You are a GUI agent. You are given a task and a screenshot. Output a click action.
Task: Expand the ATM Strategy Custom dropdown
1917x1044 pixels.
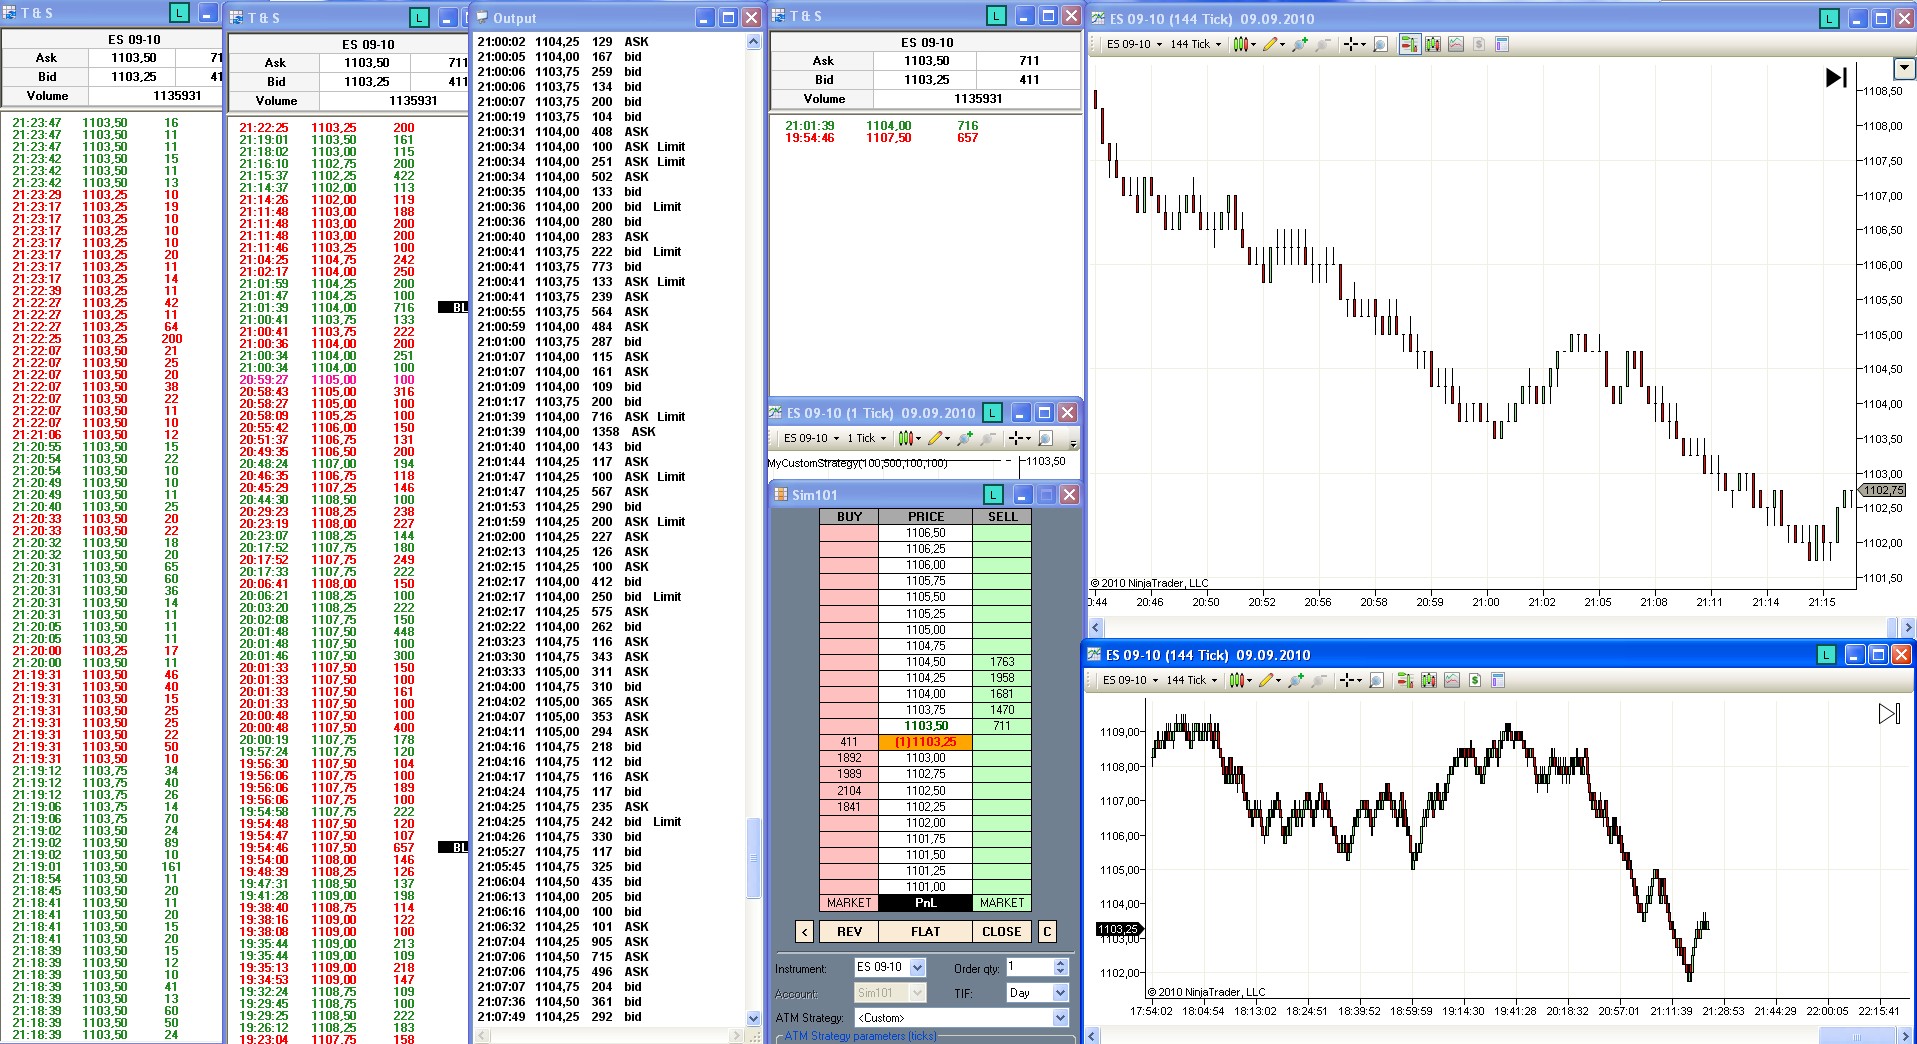pyautogui.click(x=1060, y=1017)
